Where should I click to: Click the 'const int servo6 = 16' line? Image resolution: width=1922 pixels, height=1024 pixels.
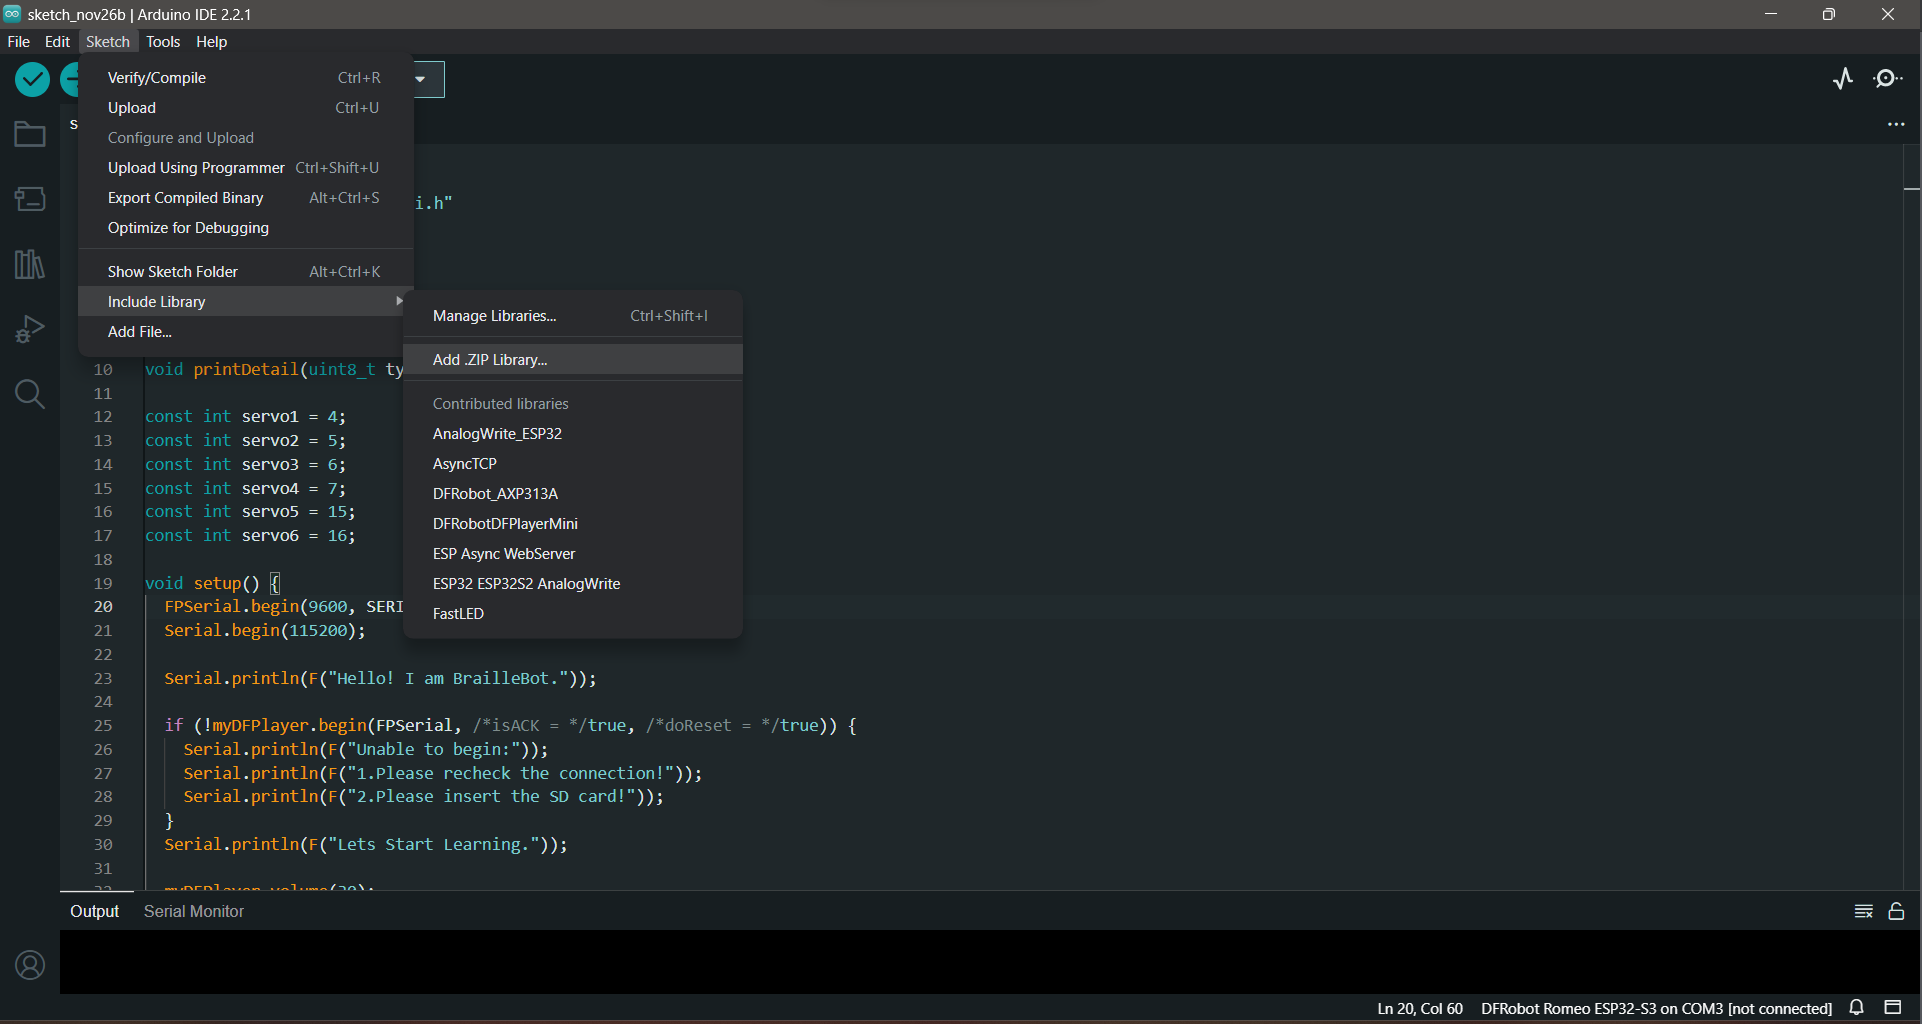(250, 536)
